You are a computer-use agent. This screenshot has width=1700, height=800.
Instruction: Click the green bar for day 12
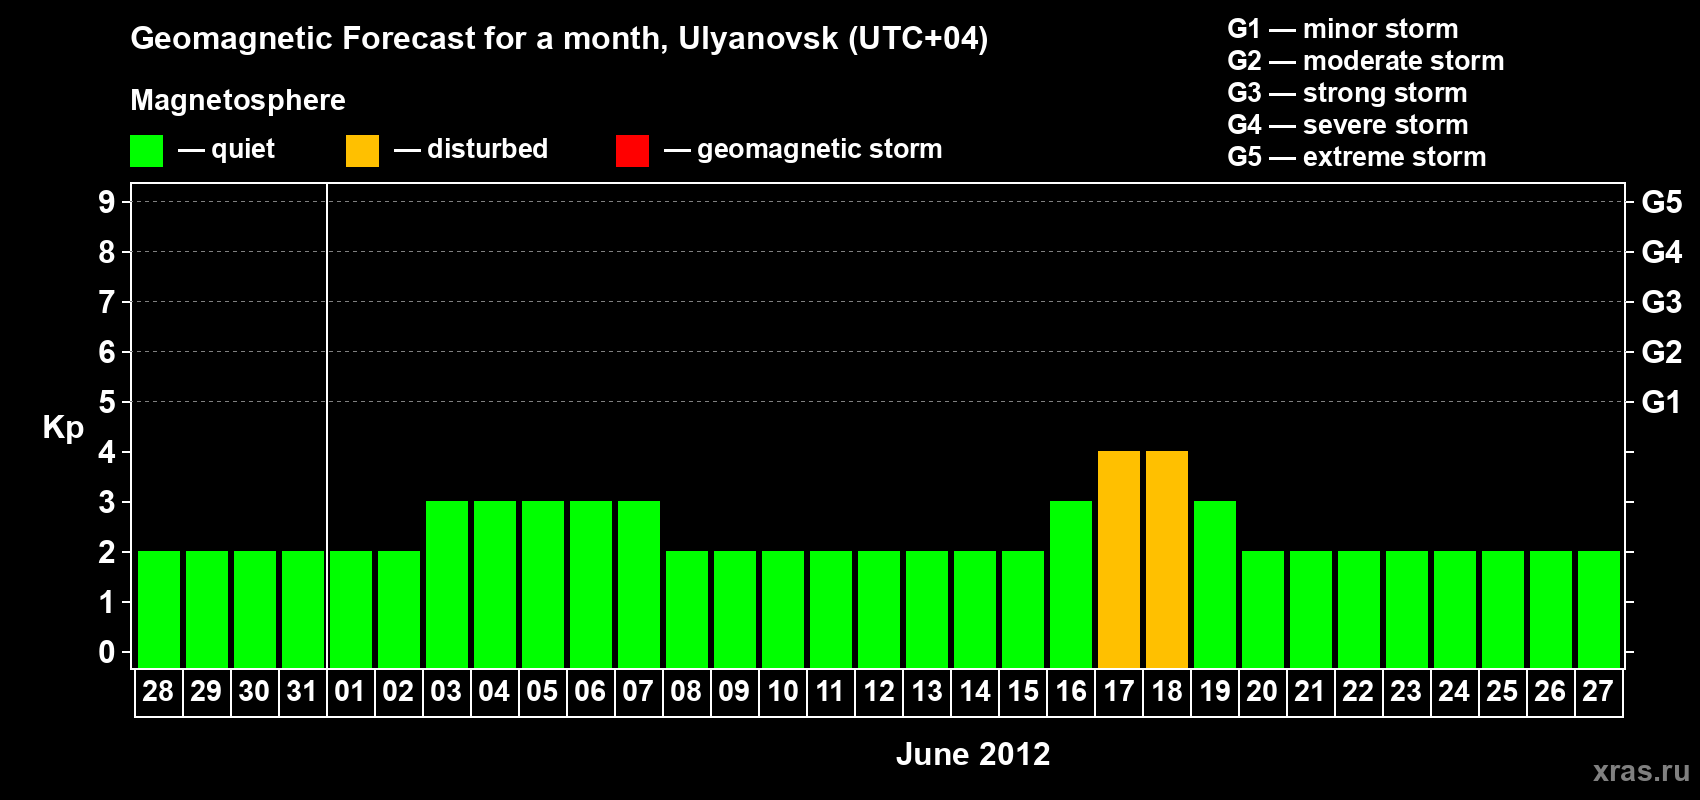[879, 609]
